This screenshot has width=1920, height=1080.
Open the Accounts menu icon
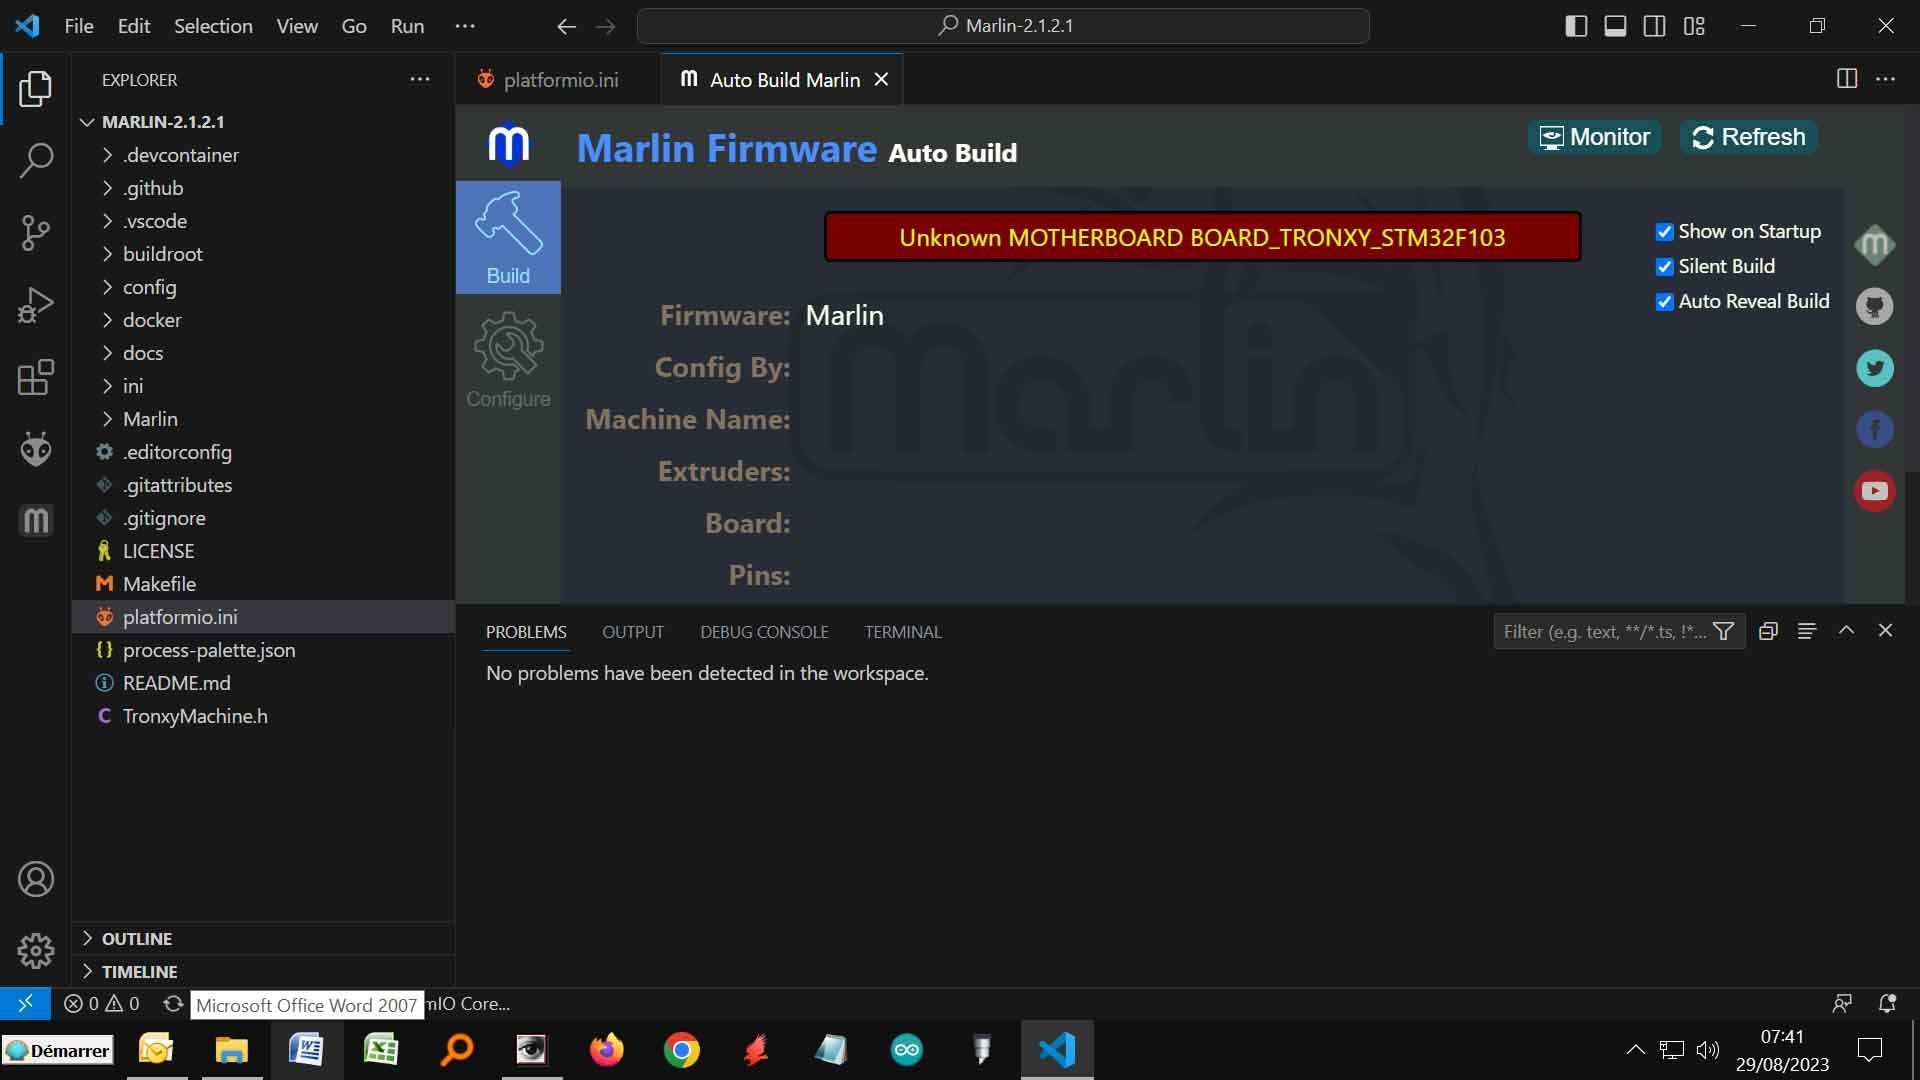(x=36, y=879)
